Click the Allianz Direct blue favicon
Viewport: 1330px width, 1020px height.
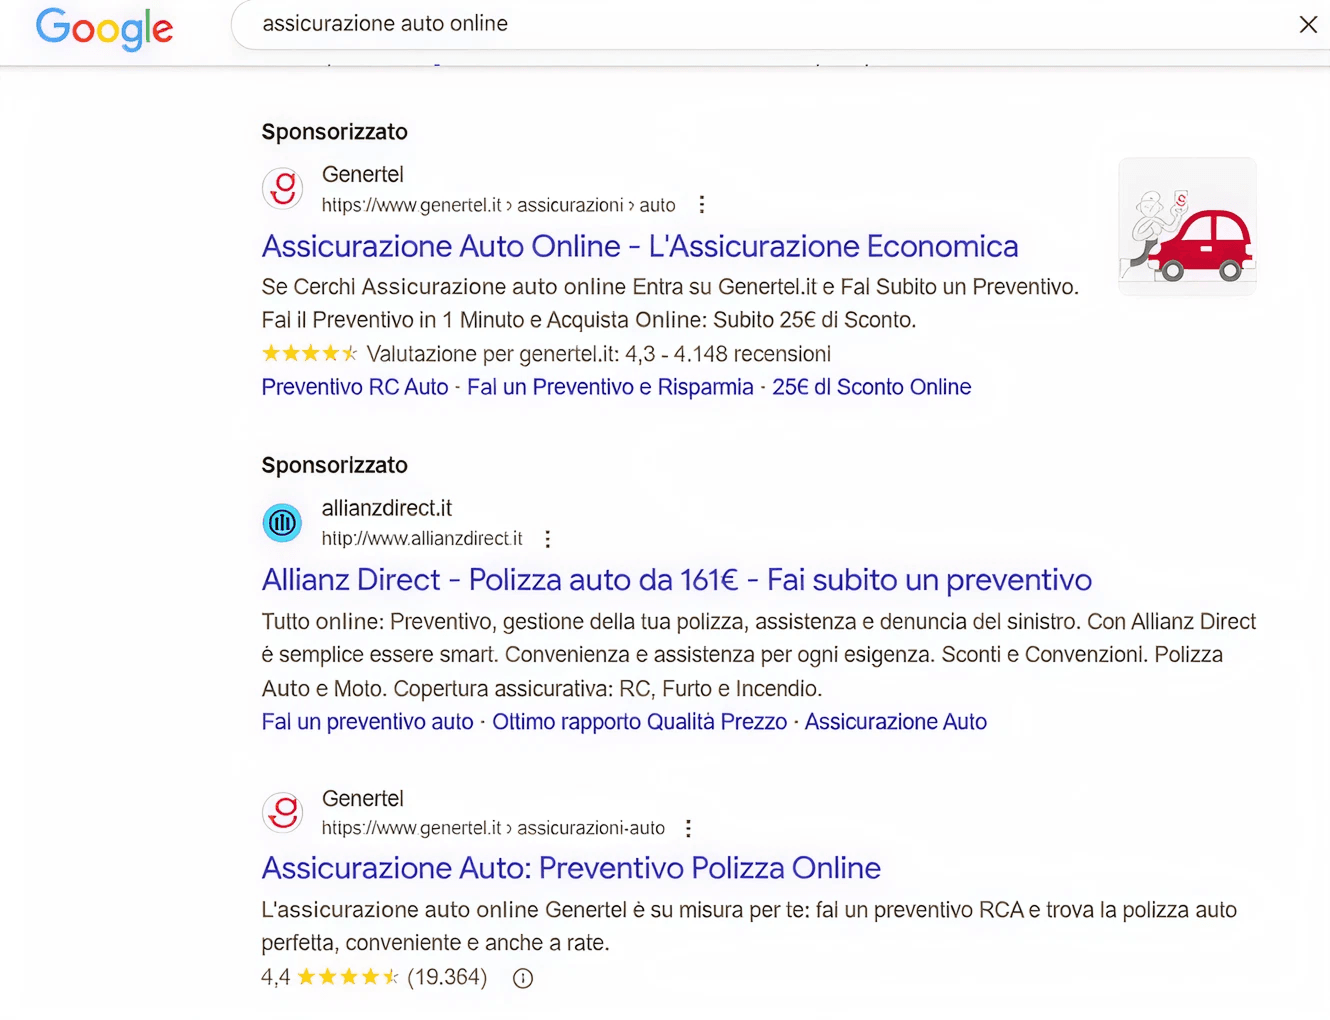(283, 522)
